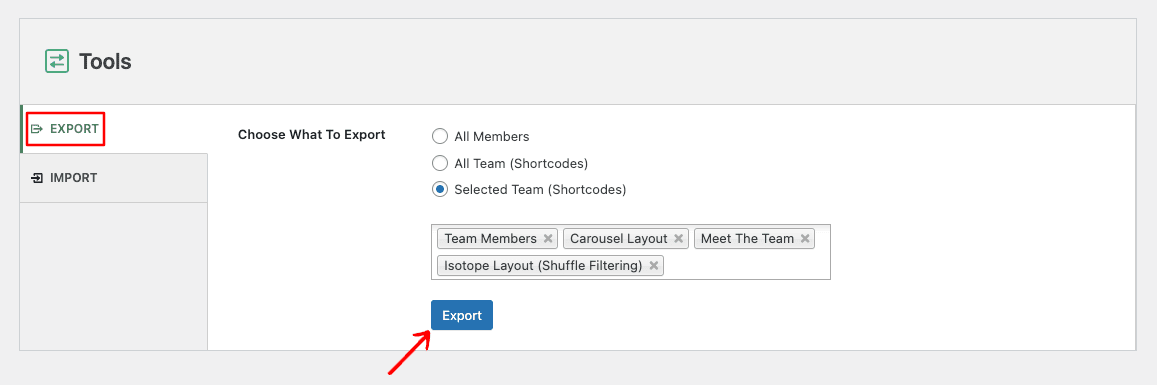Click the Tools swap-arrows icon
Screen dimensions: 1157x385
pyautogui.click(x=57, y=61)
